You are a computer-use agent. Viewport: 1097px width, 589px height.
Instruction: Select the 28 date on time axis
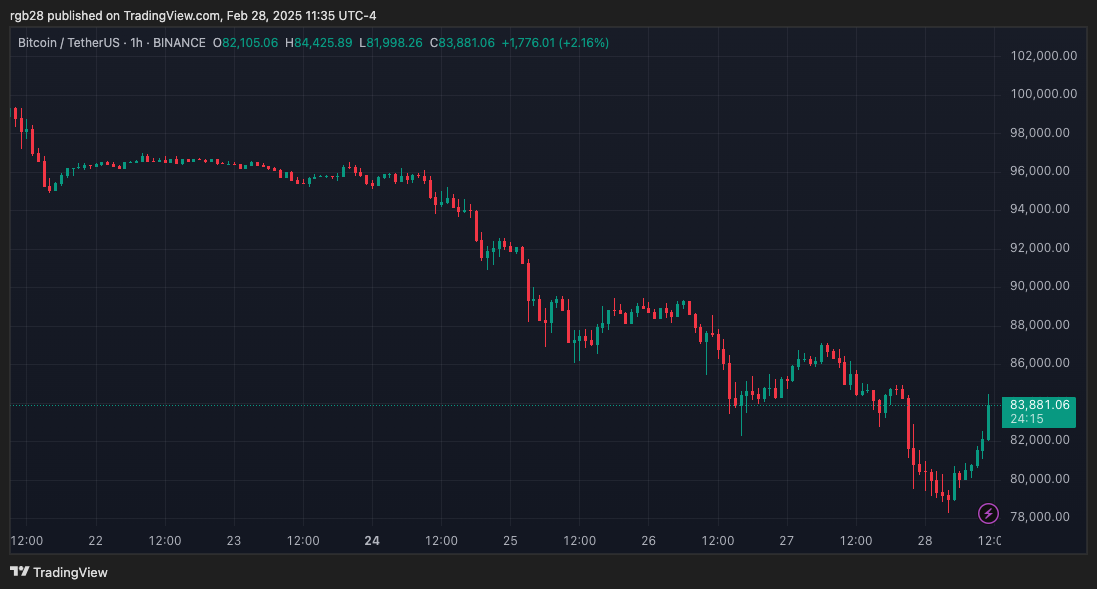(925, 541)
